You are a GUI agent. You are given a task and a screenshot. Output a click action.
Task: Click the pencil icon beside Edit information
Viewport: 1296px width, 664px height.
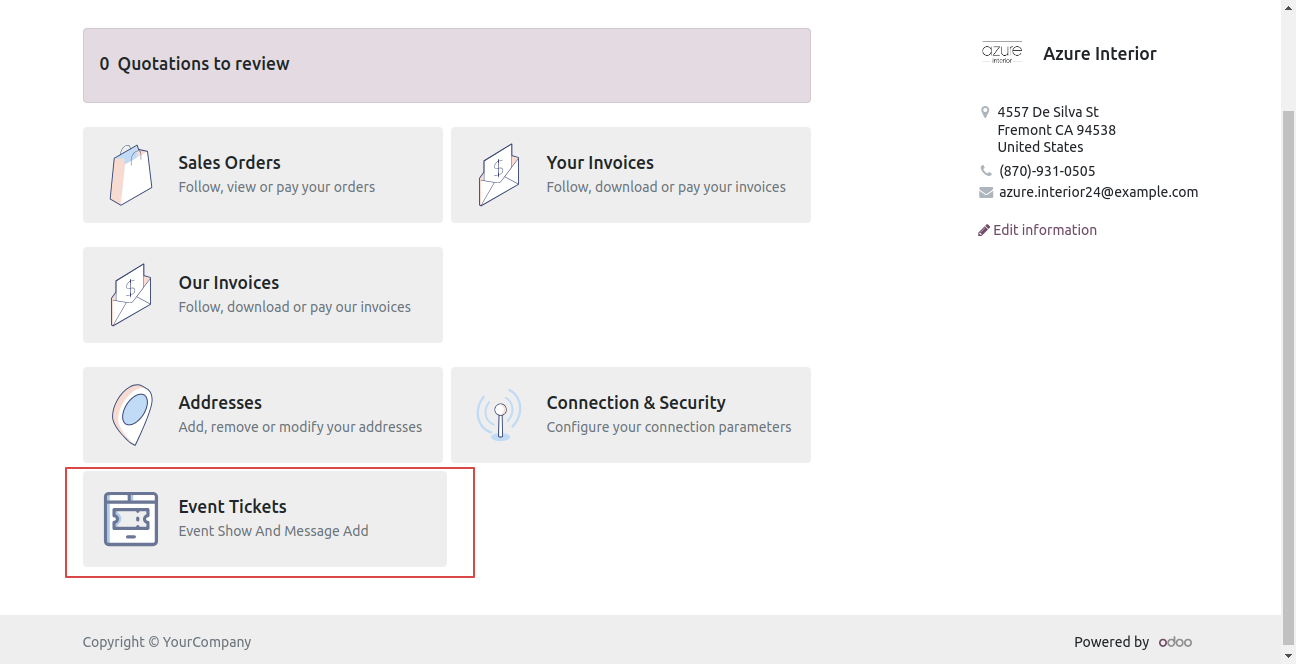click(984, 230)
